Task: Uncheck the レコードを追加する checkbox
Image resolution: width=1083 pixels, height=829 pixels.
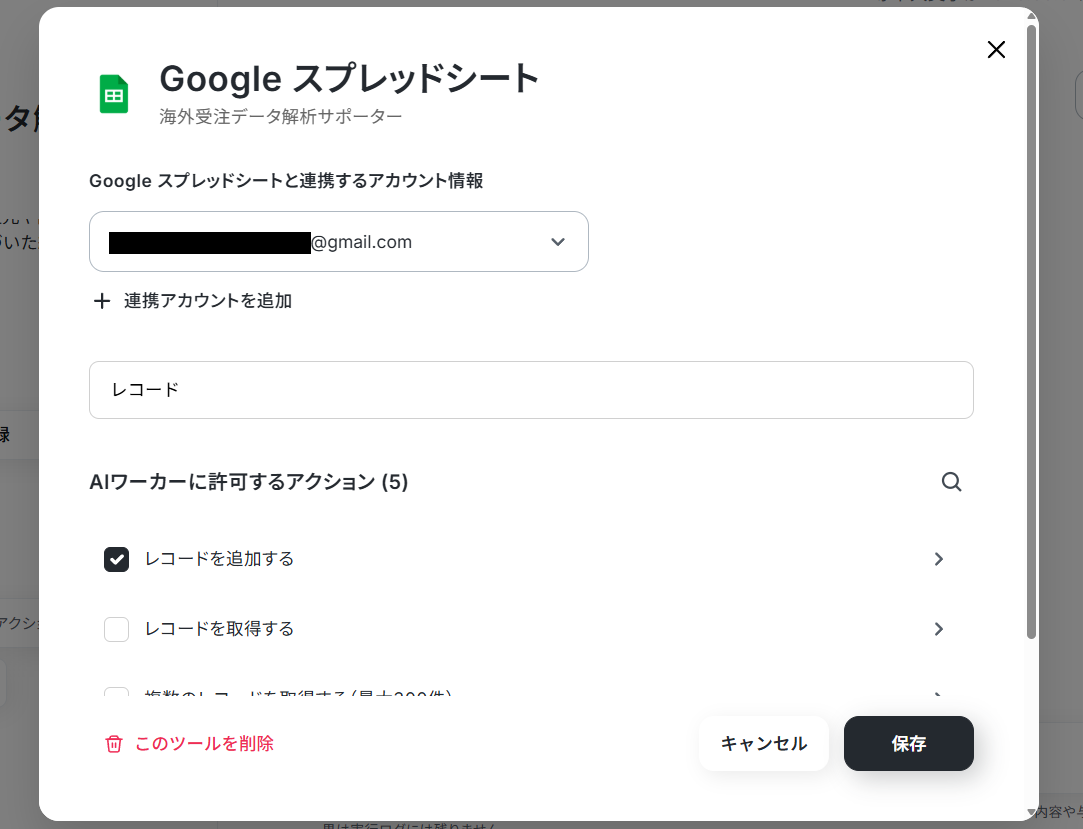Action: pos(116,559)
